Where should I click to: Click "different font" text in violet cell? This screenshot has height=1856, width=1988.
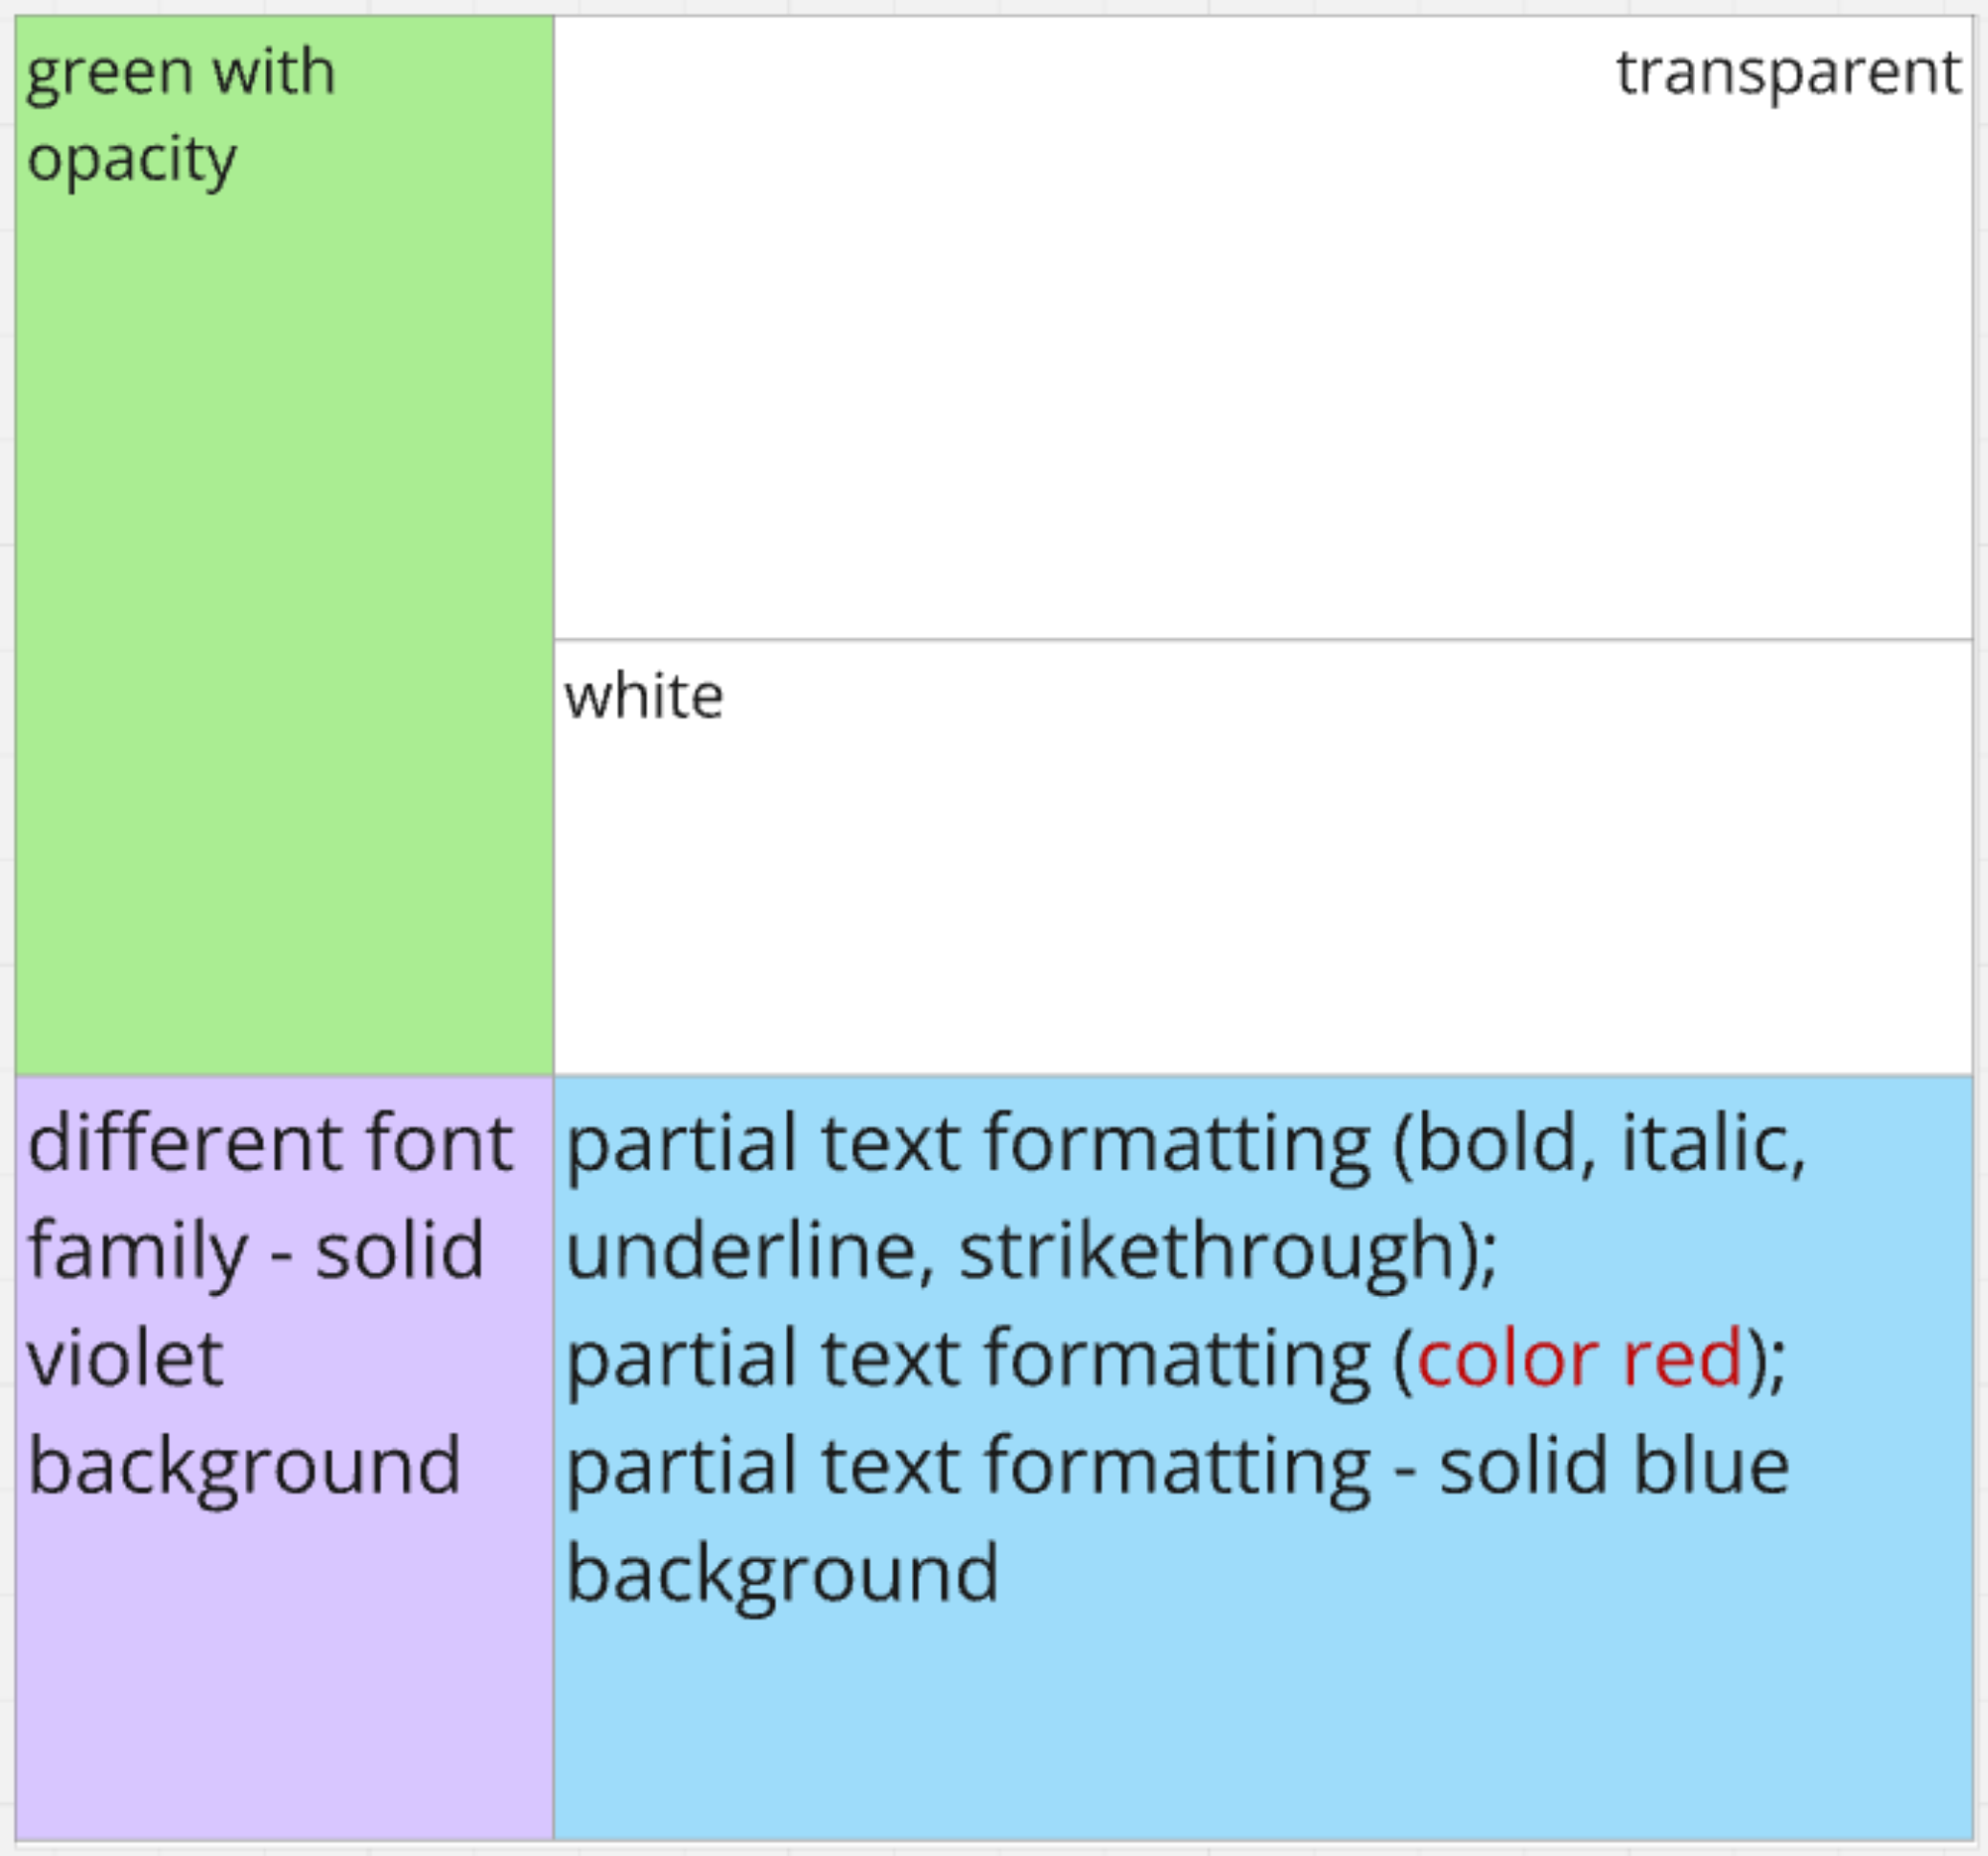pyautogui.click(x=270, y=1143)
